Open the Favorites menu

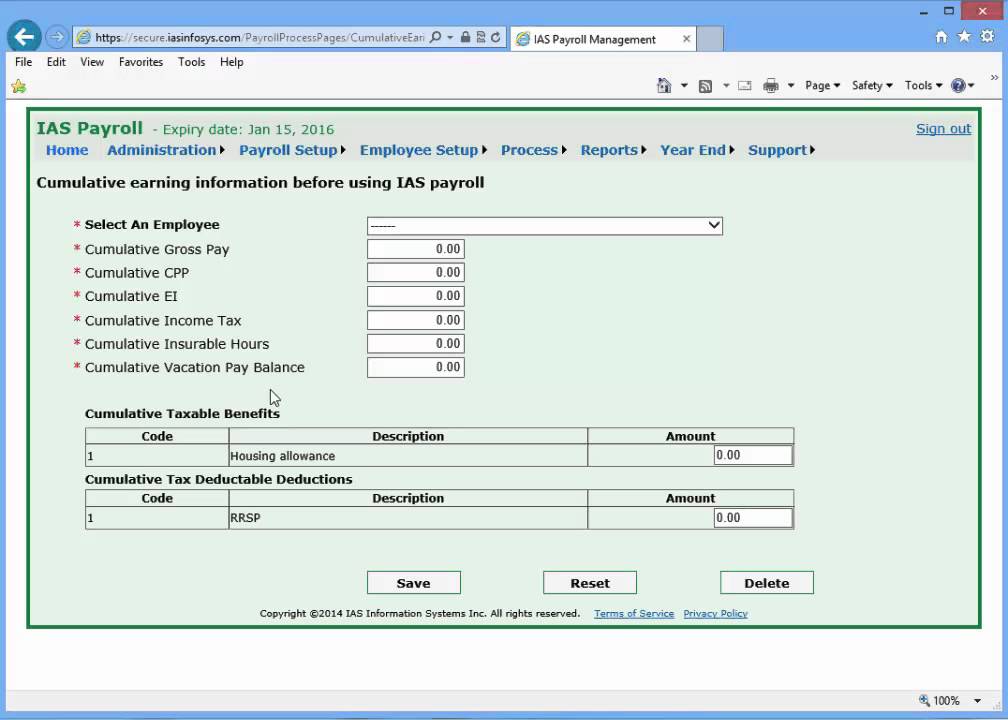pos(141,62)
